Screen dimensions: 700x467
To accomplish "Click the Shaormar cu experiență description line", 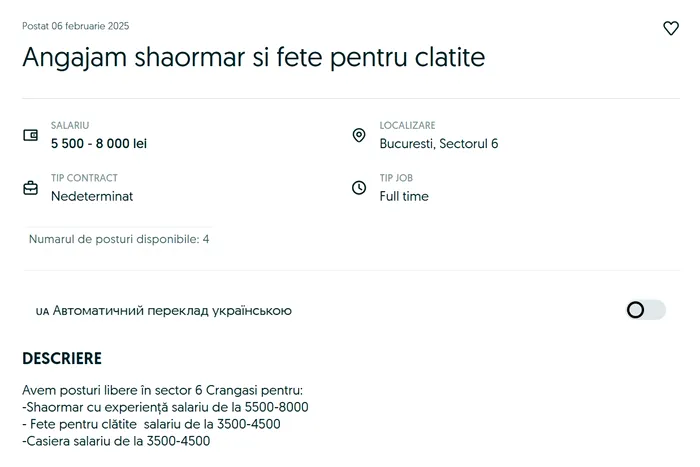I will click(165, 407).
